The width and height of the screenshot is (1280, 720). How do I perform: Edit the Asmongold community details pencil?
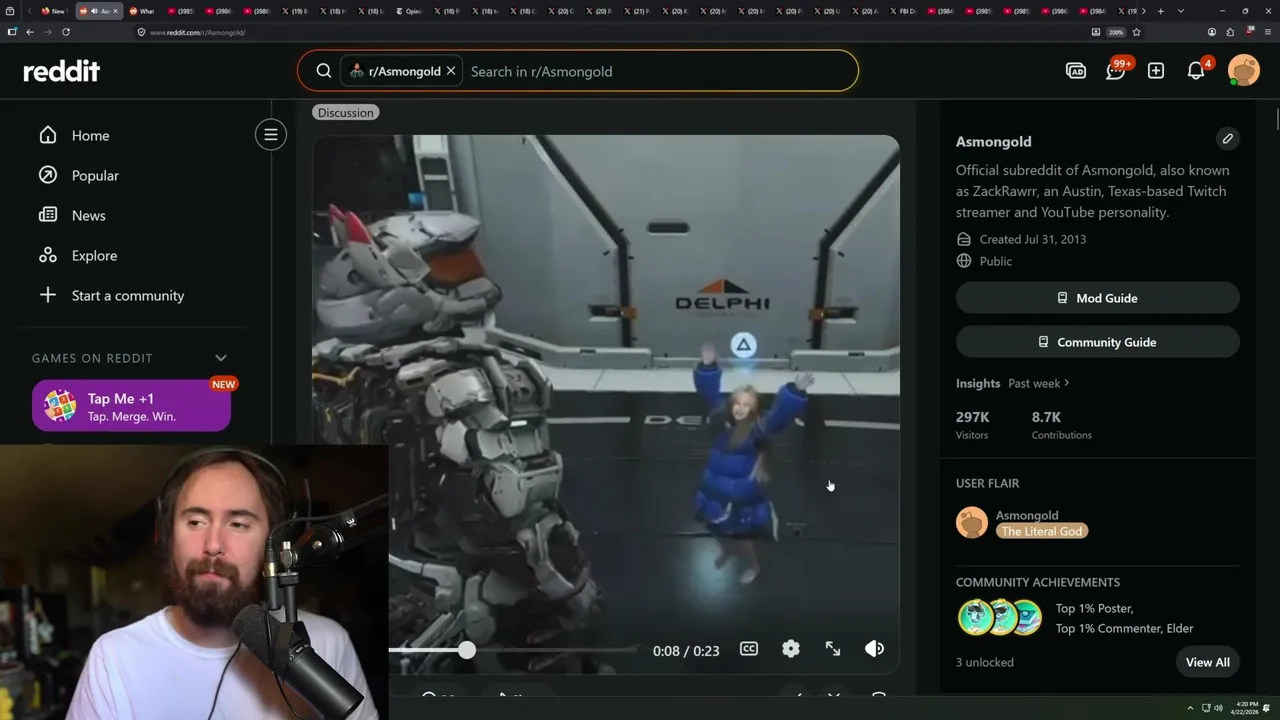click(x=1228, y=139)
